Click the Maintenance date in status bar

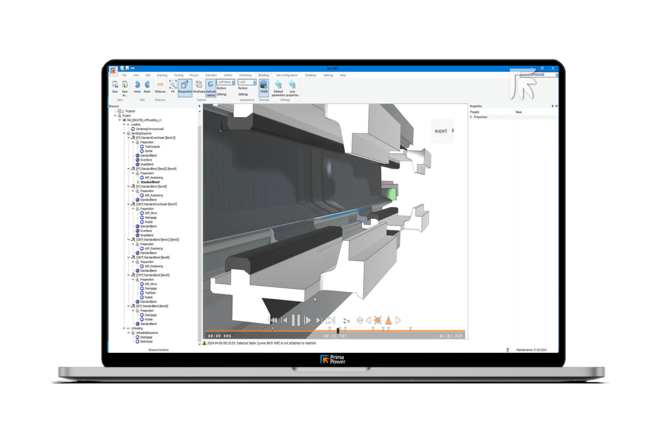[531, 350]
